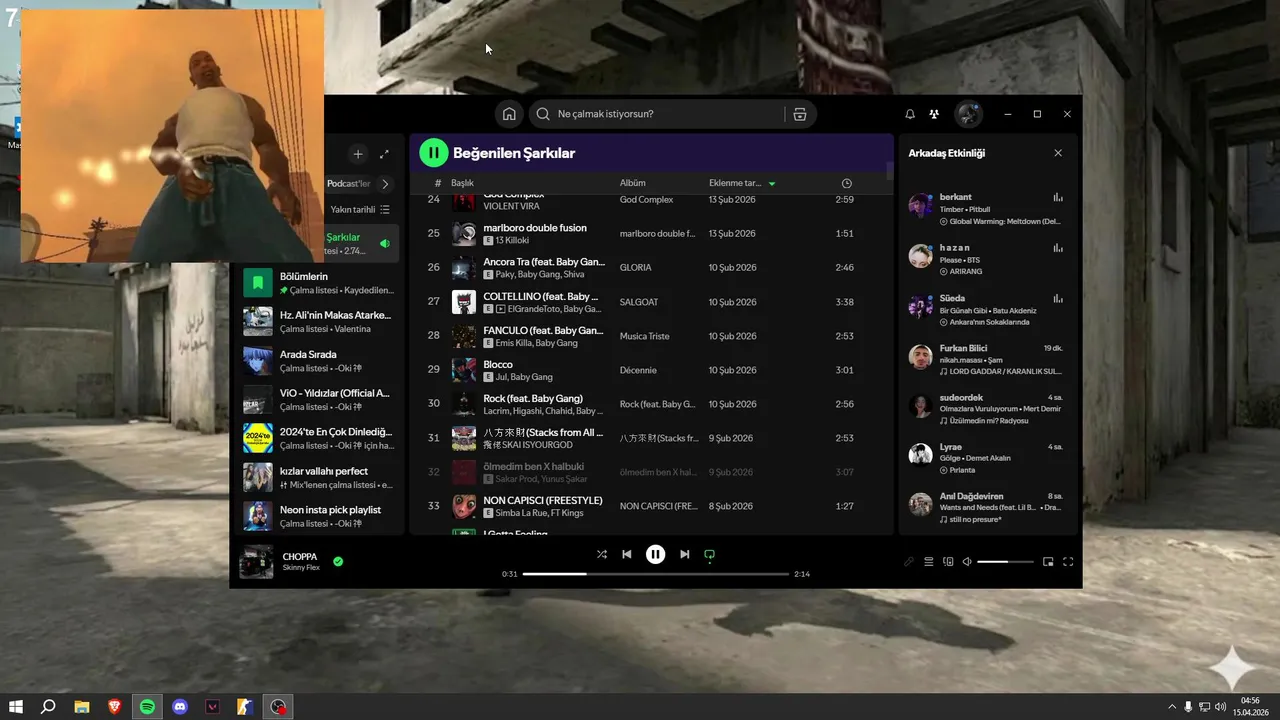Pause playback in the bottom player
This screenshot has height=720, width=1280.
655,554
